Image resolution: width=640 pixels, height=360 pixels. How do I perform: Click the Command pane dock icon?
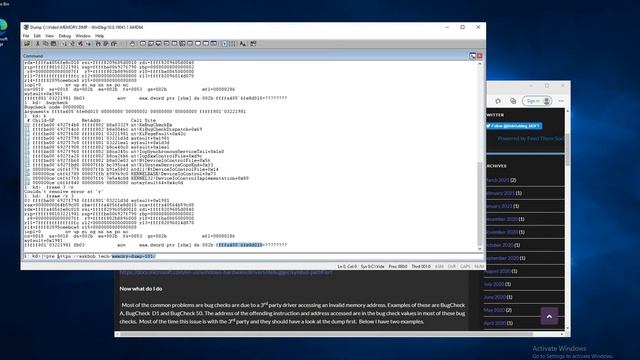tap(472, 56)
